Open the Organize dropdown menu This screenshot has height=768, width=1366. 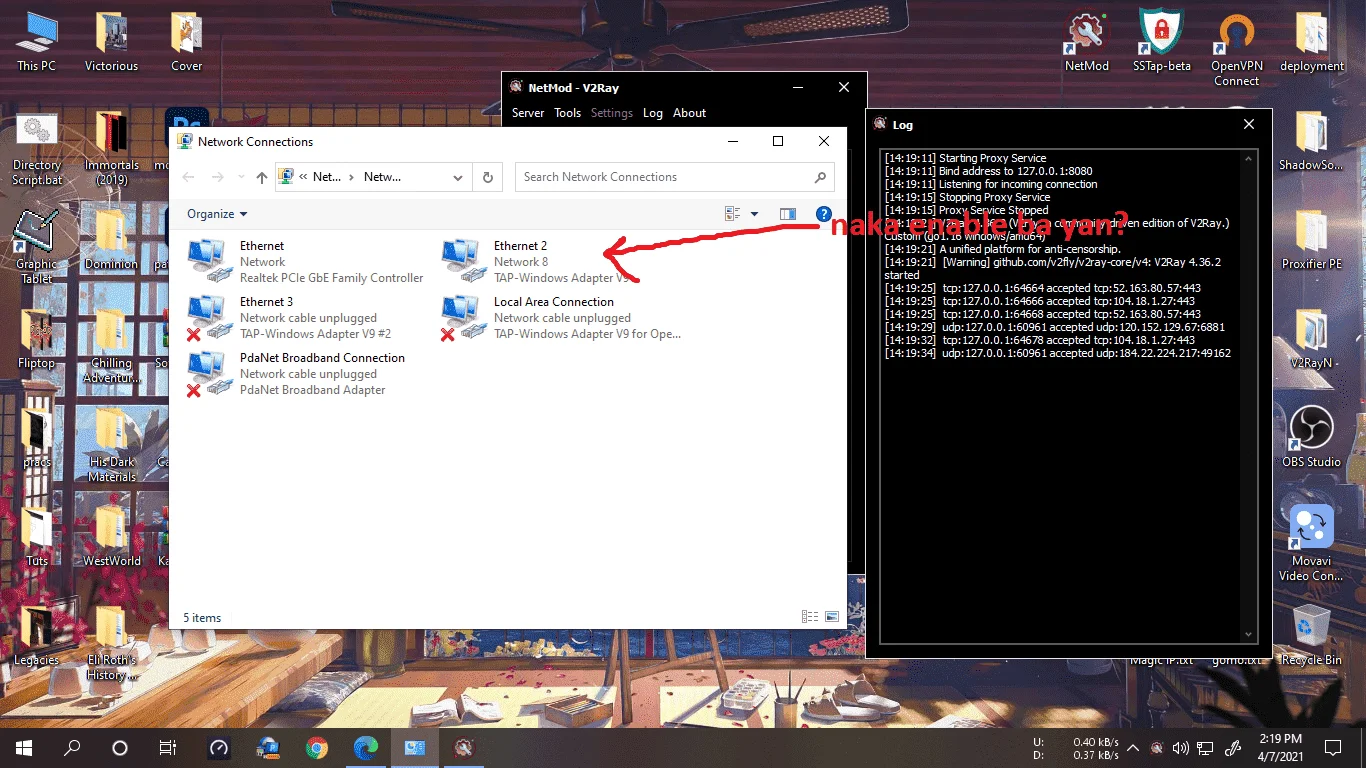pos(217,214)
